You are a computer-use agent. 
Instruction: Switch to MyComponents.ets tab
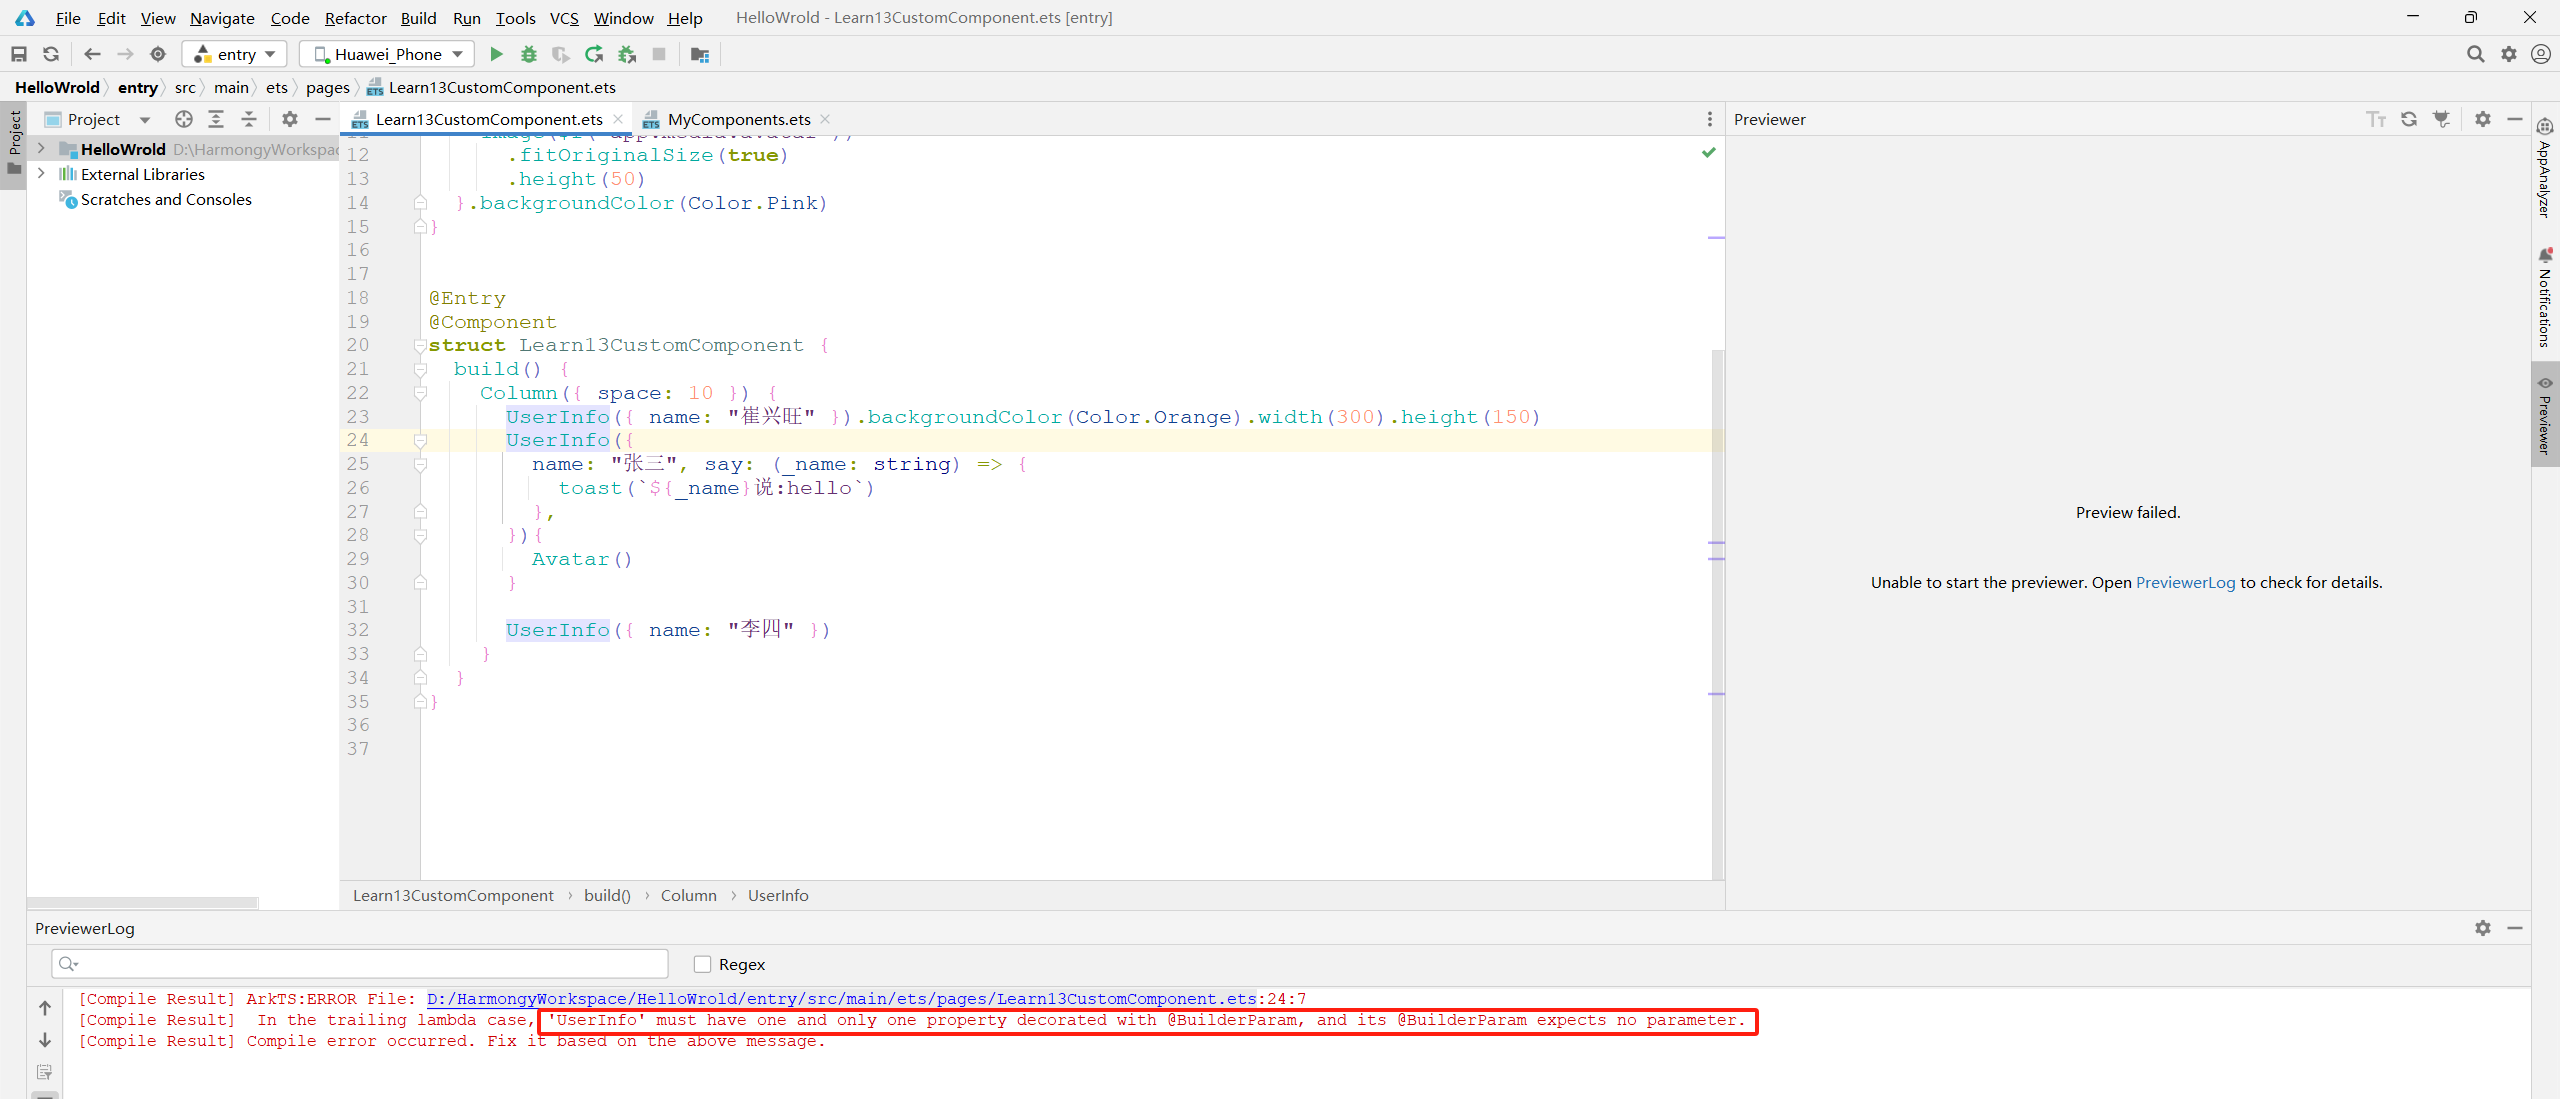coord(739,119)
